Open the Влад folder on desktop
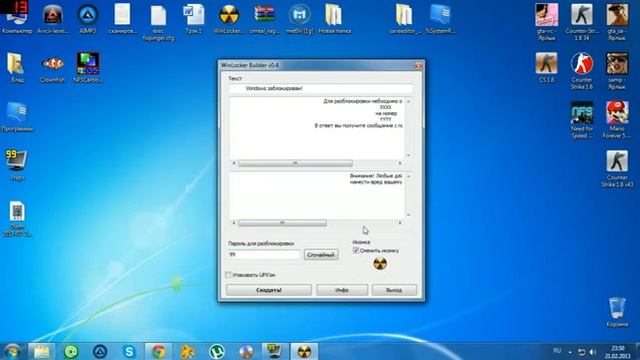This screenshot has height=360, width=640. [16, 67]
